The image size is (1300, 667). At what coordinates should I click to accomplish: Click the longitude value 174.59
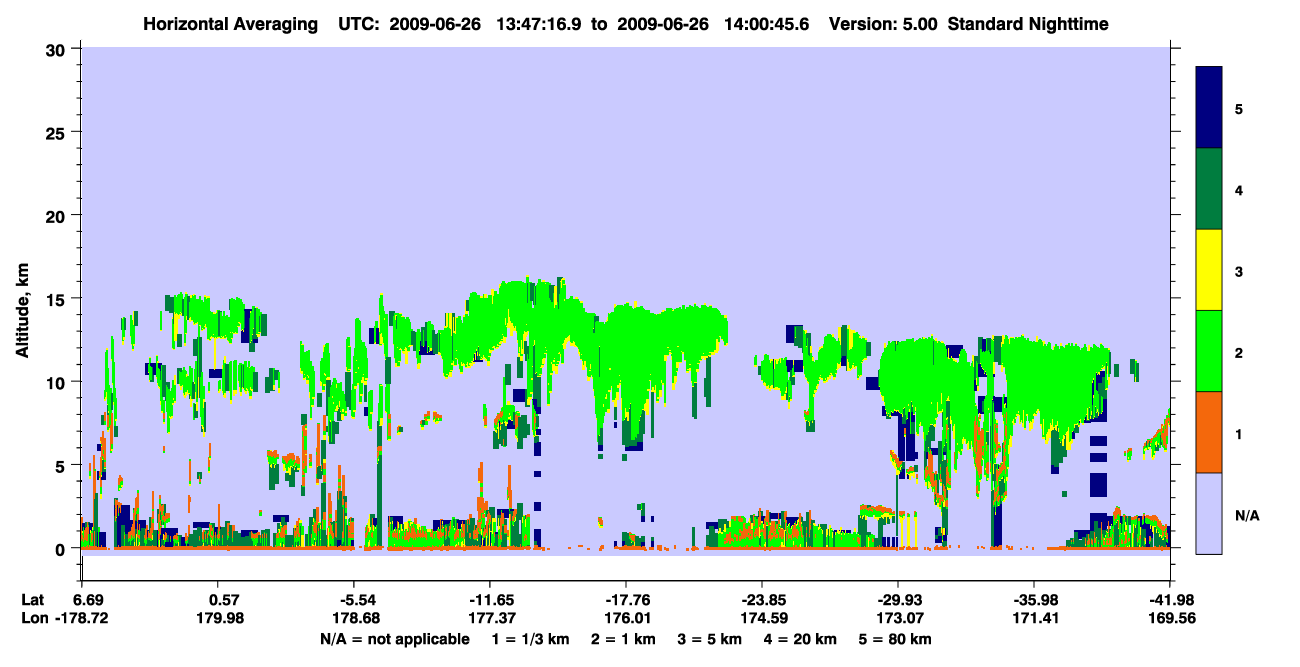[765, 619]
